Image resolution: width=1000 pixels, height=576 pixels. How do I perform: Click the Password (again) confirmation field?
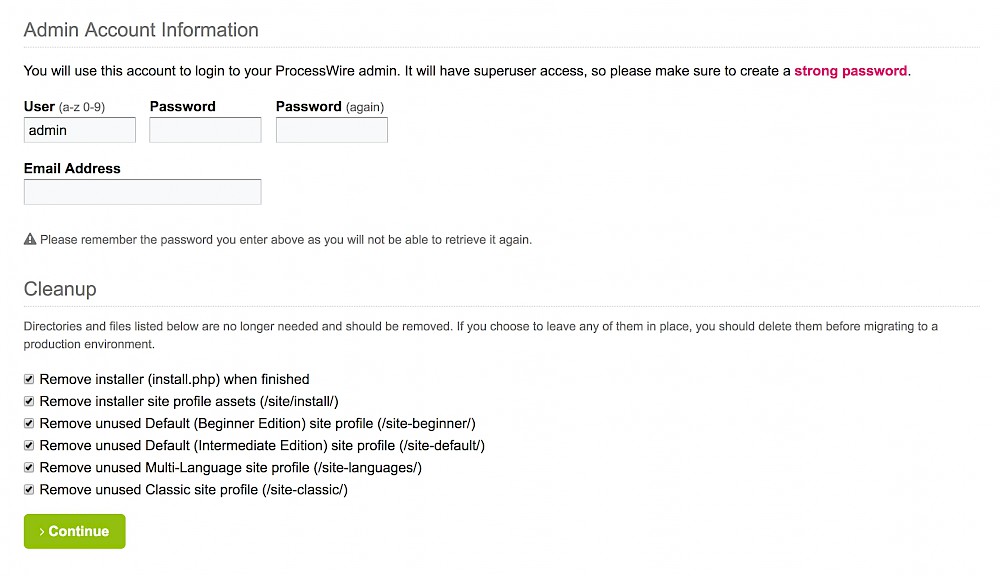coord(331,130)
